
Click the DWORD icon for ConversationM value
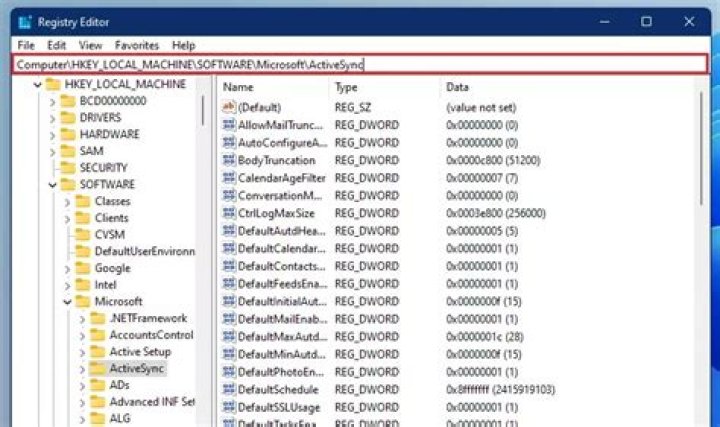coord(229,195)
